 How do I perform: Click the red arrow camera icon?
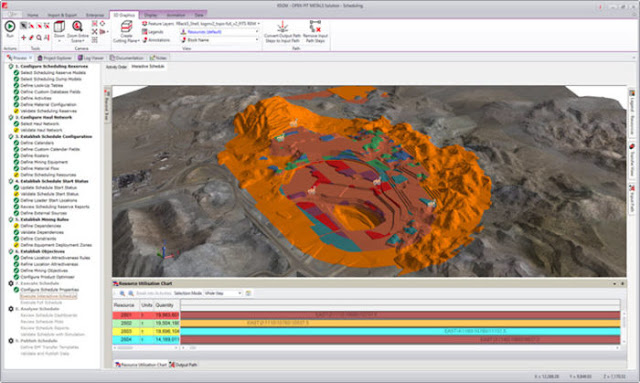102,31
